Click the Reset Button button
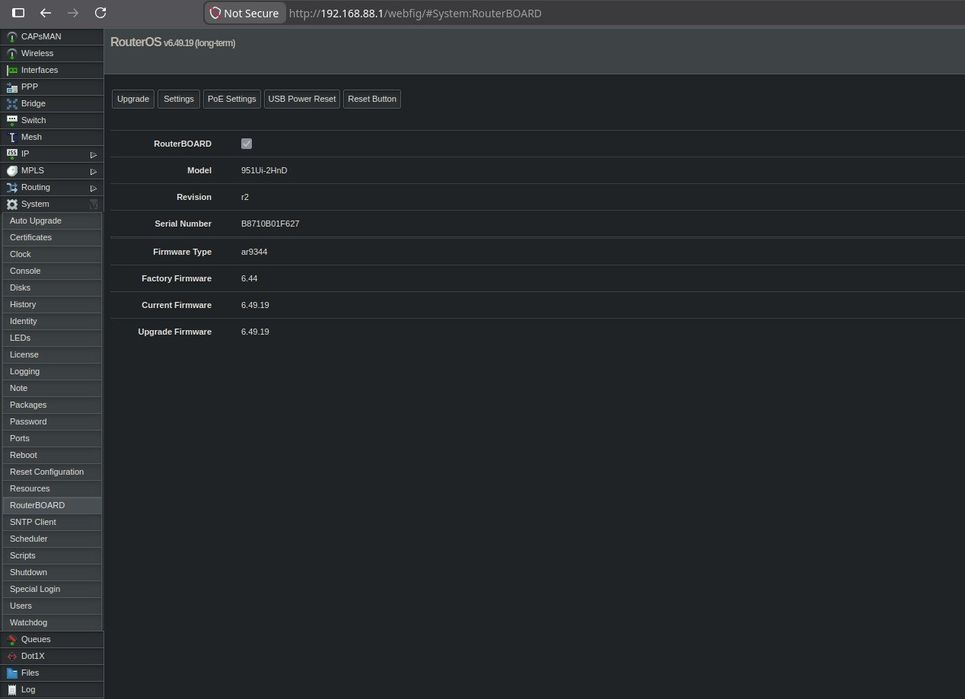This screenshot has height=699, width=965. coord(372,99)
